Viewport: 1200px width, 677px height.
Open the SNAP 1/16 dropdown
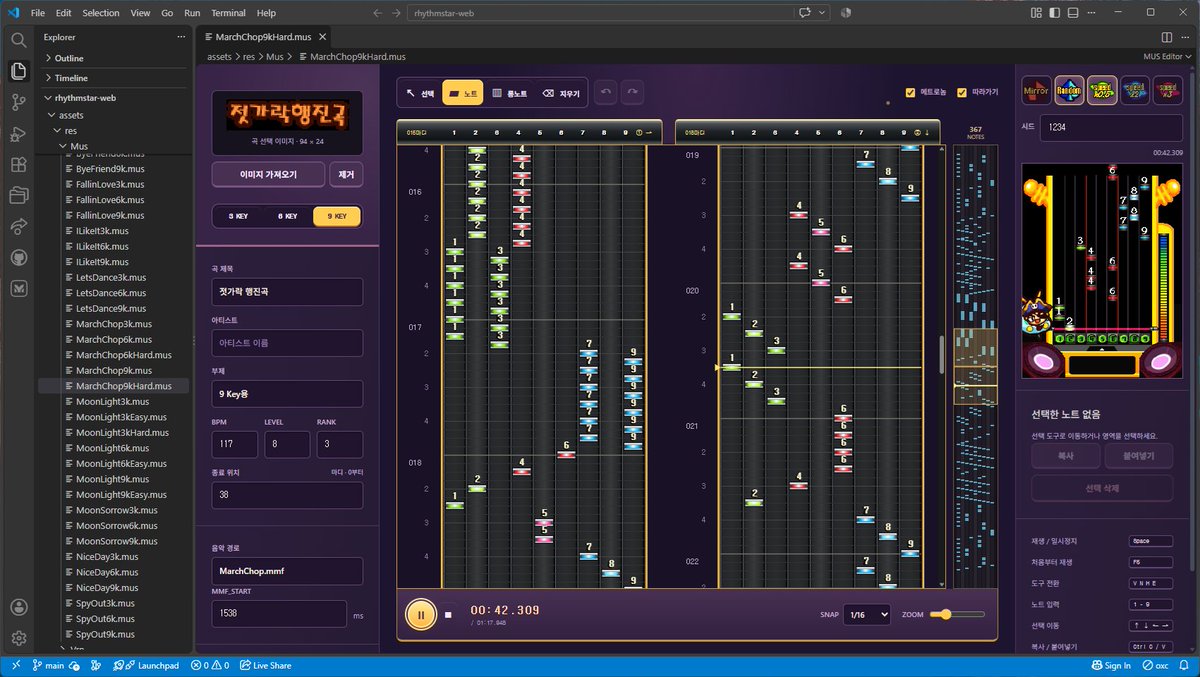tap(866, 615)
